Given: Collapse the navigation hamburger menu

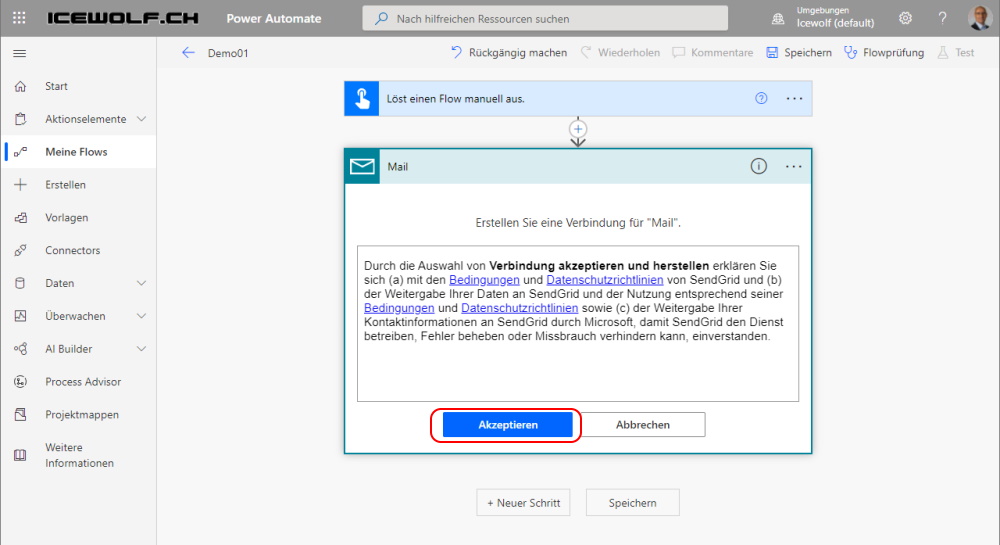Looking at the screenshot, I should pyautogui.click(x=20, y=54).
